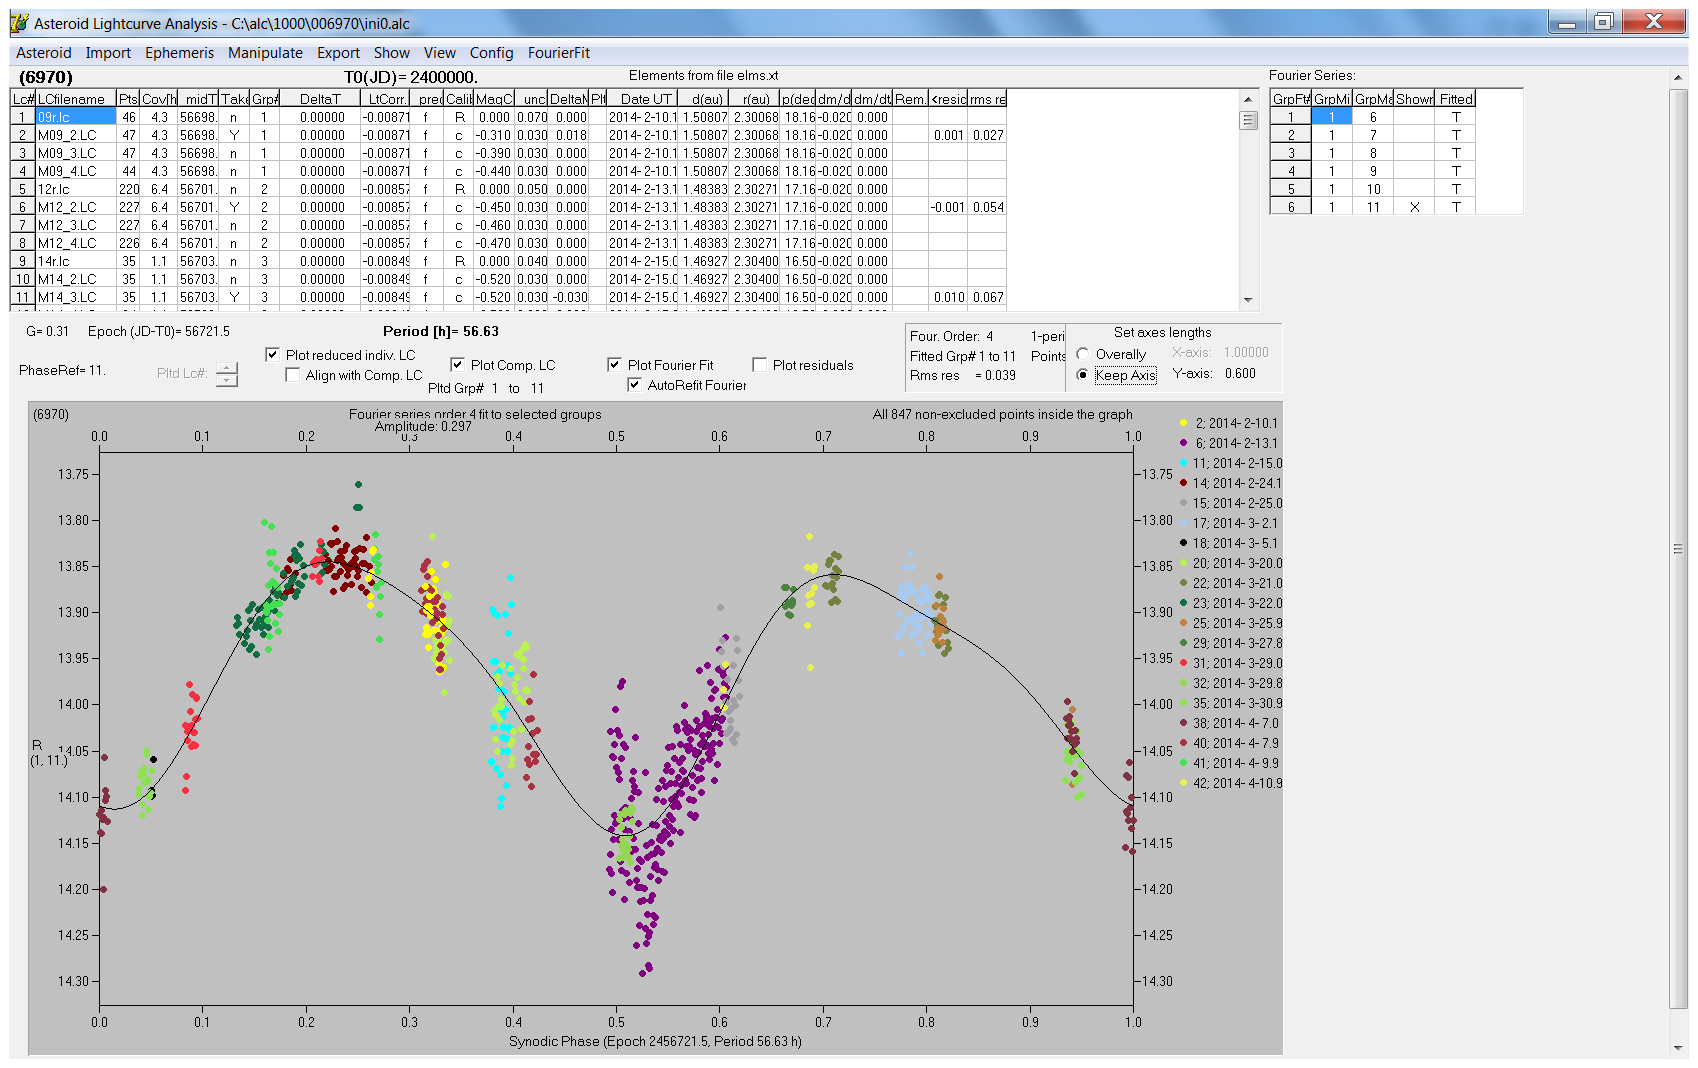Click the Y-axis value 0.600 field
This screenshot has width=1698, height=1068.
click(x=1240, y=373)
